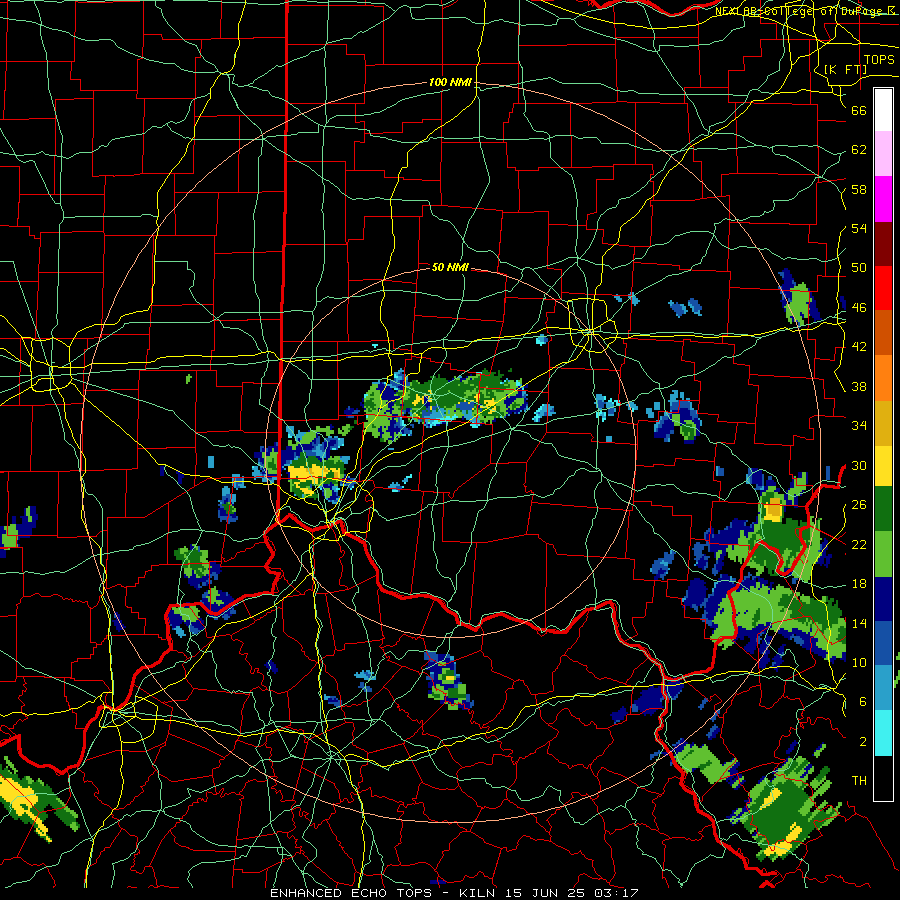
Task: Click the ENHANCED ECHO TOPS caption text
Action: coord(454,893)
